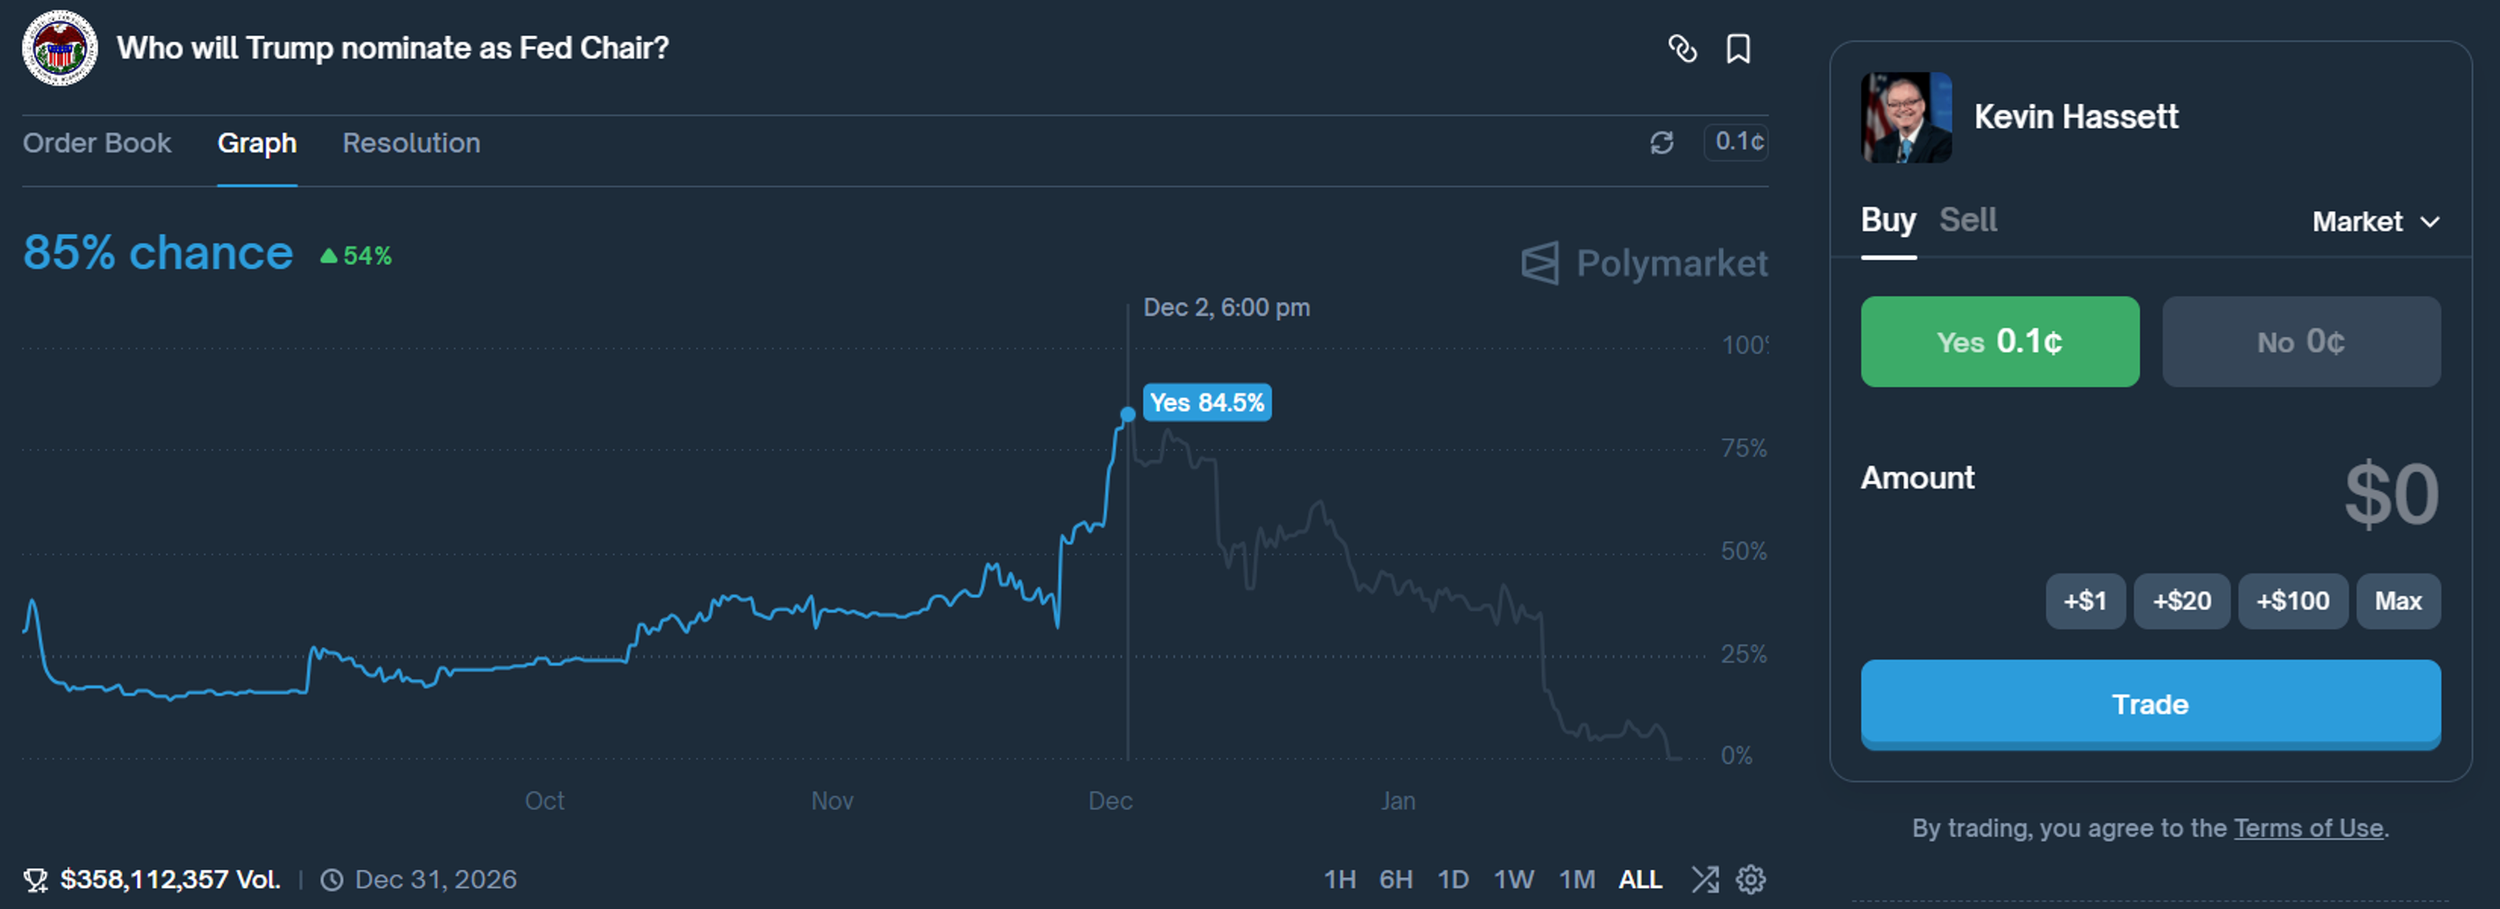Select the No 0¢ outcome button
This screenshot has width=2500, height=909.
(x=2301, y=341)
